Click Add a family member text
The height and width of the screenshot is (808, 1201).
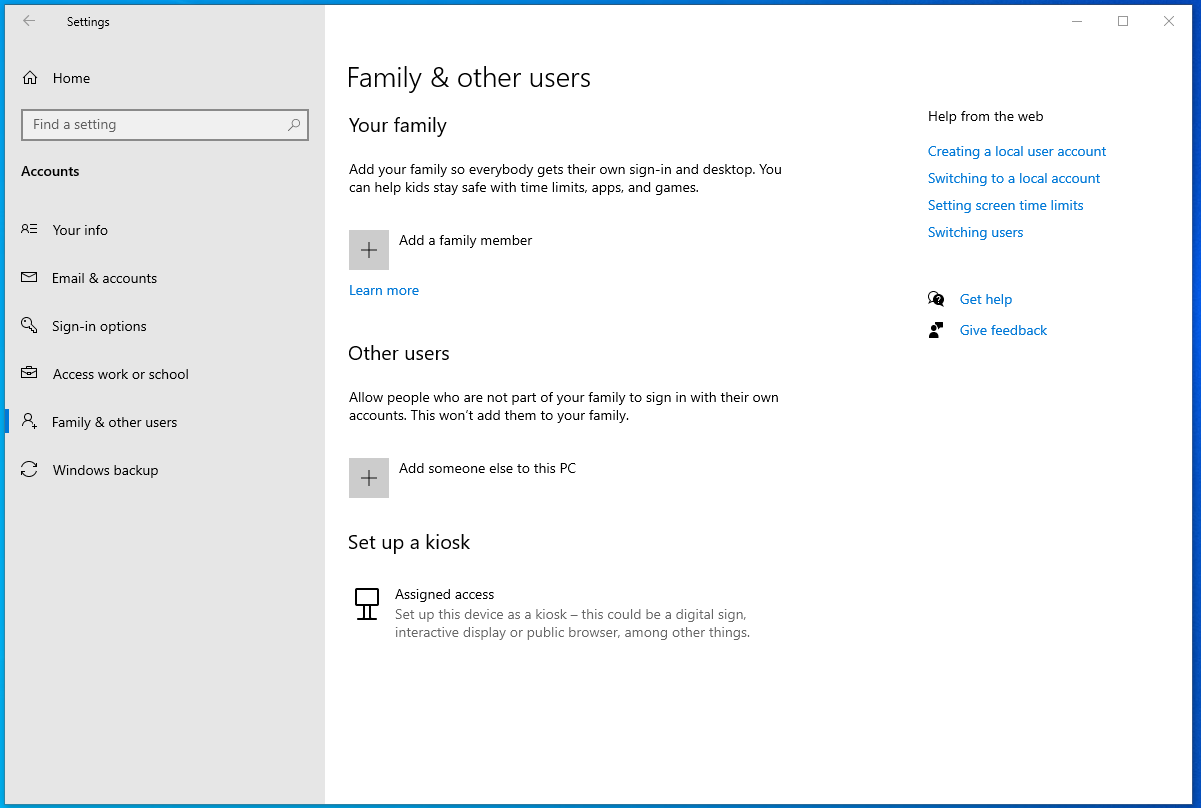pyautogui.click(x=465, y=240)
